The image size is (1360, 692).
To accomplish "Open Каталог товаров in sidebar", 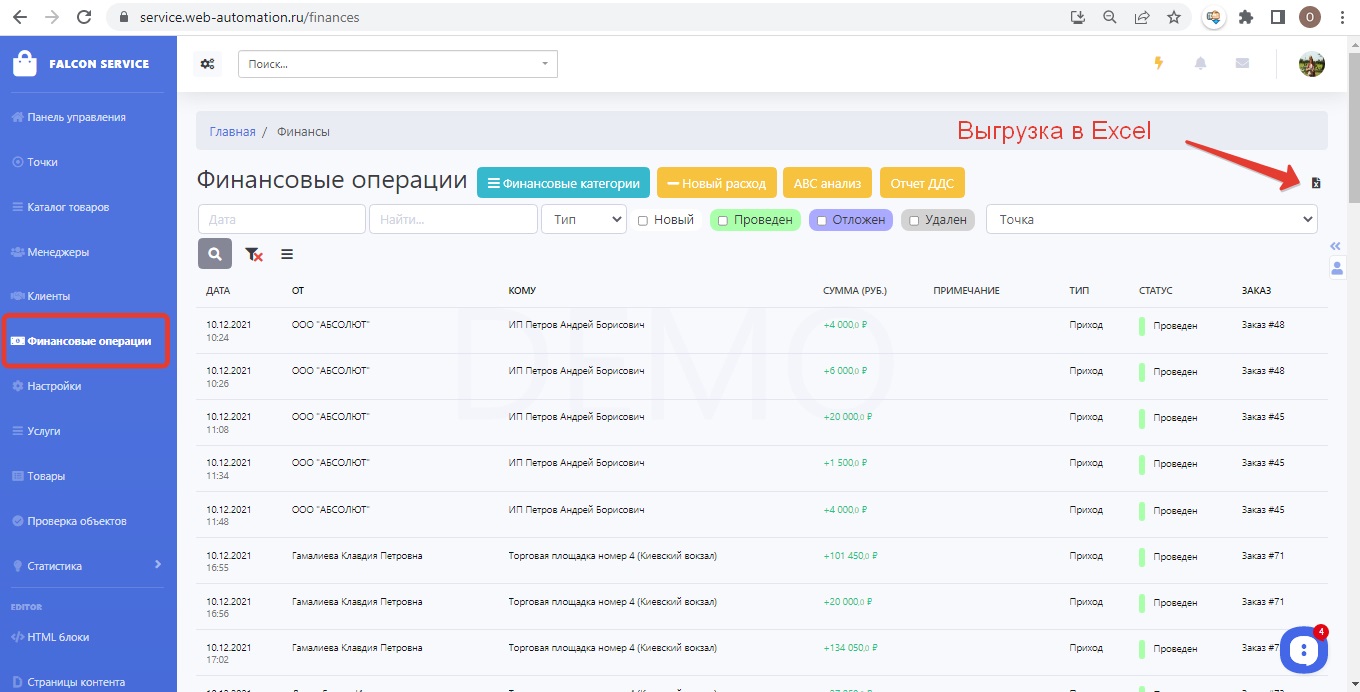I will pos(68,207).
